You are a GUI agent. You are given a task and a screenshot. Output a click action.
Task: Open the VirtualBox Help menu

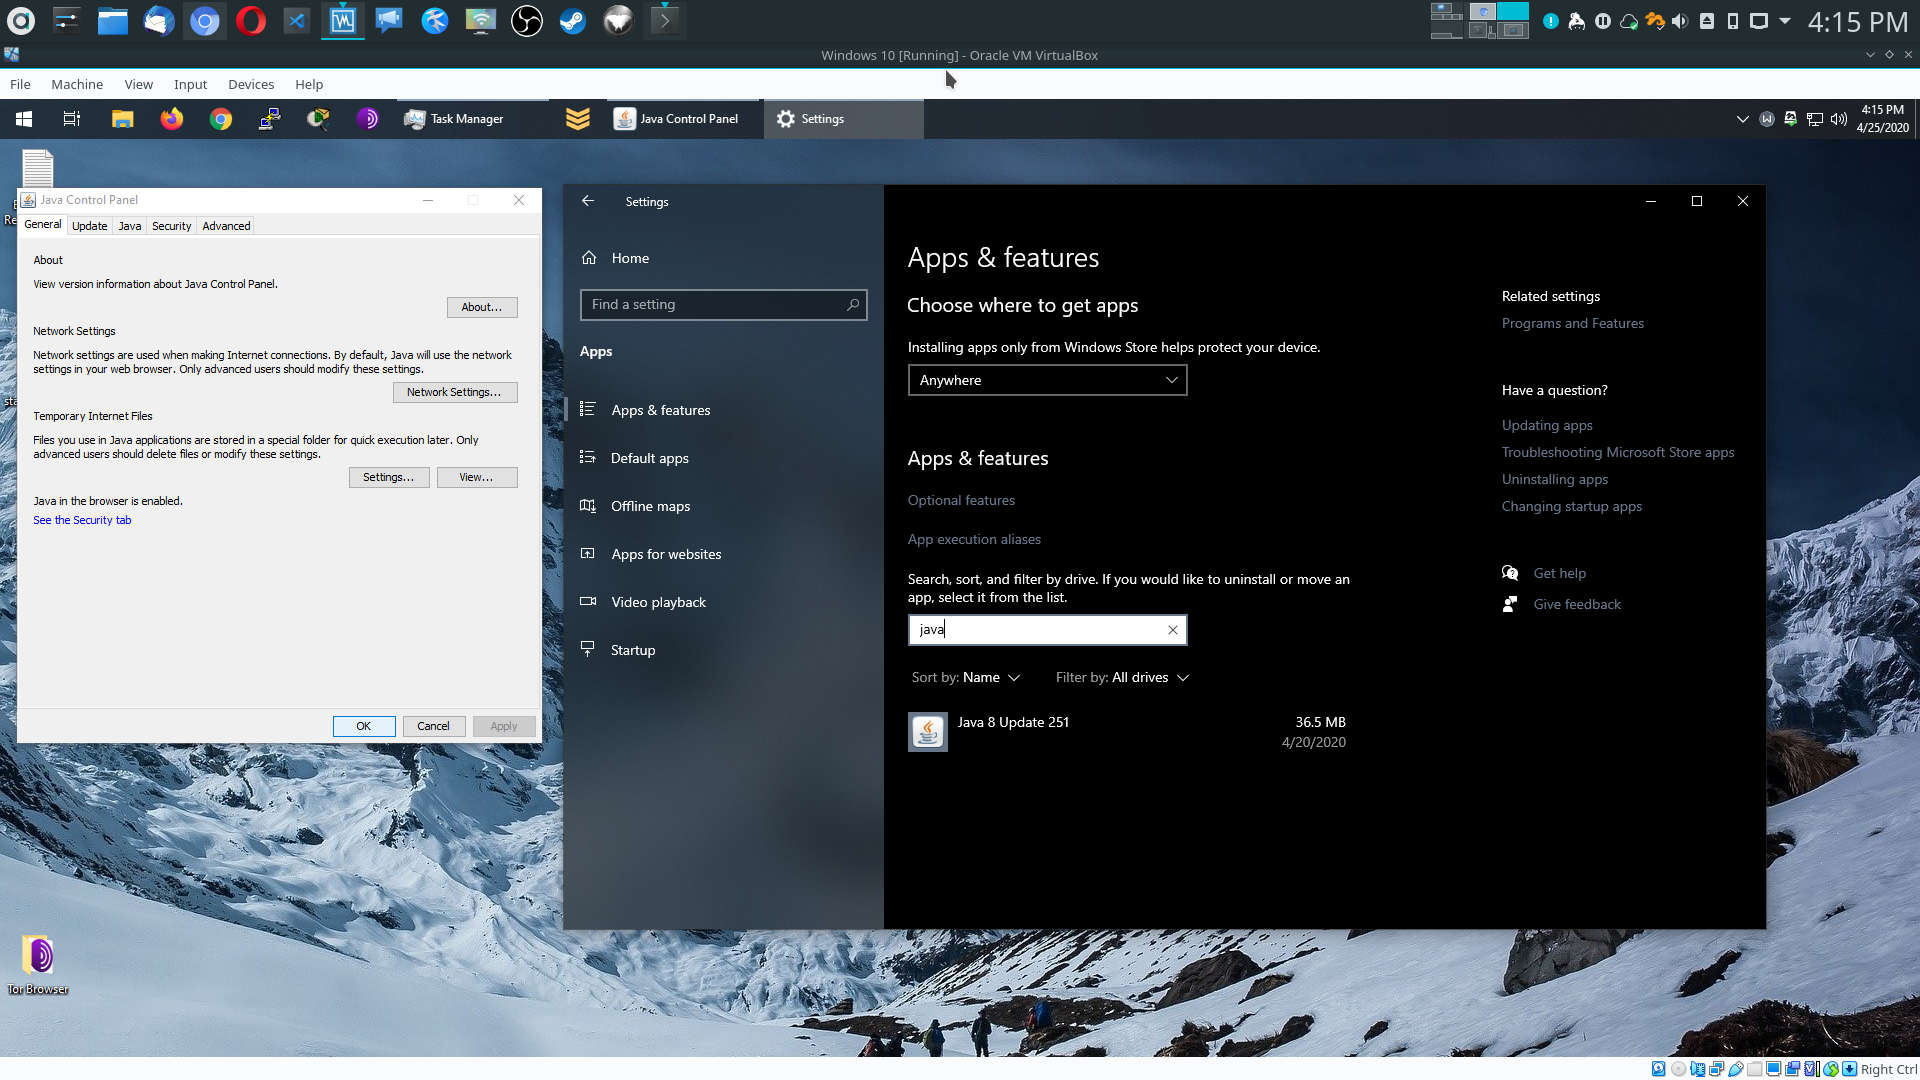pyautogui.click(x=309, y=85)
